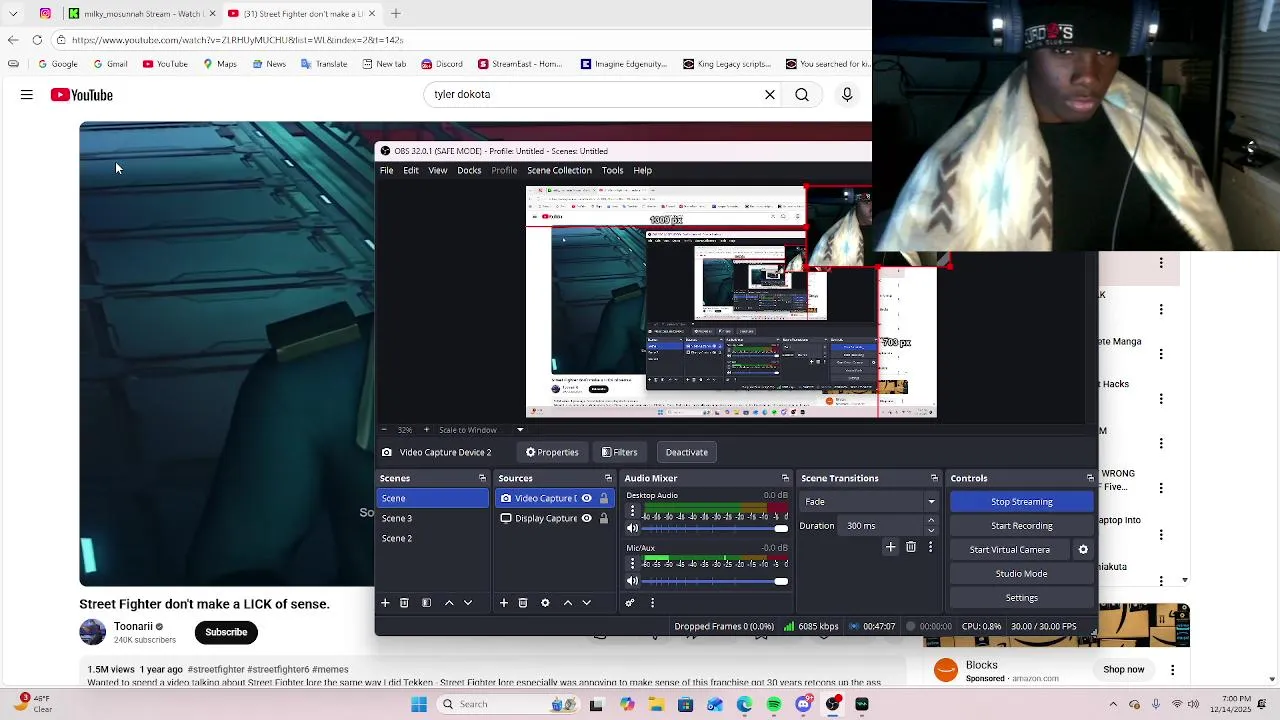This screenshot has height=720, width=1280.
Task: Open the OBS File menu
Action: pos(386,171)
